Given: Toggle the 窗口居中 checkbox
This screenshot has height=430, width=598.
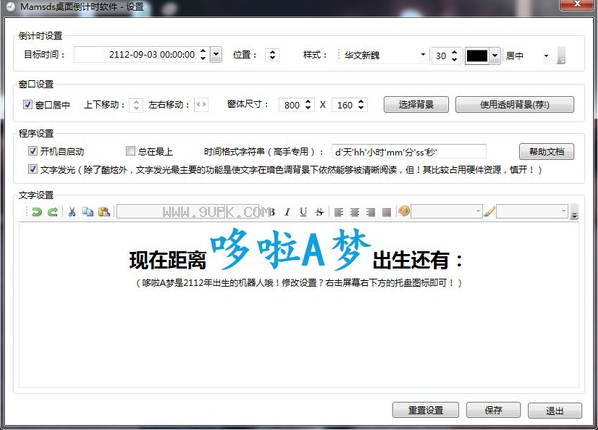Looking at the screenshot, I should [x=27, y=105].
